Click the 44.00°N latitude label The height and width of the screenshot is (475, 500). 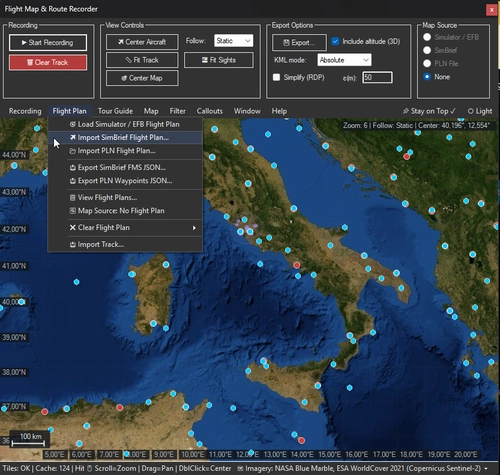click(x=14, y=155)
